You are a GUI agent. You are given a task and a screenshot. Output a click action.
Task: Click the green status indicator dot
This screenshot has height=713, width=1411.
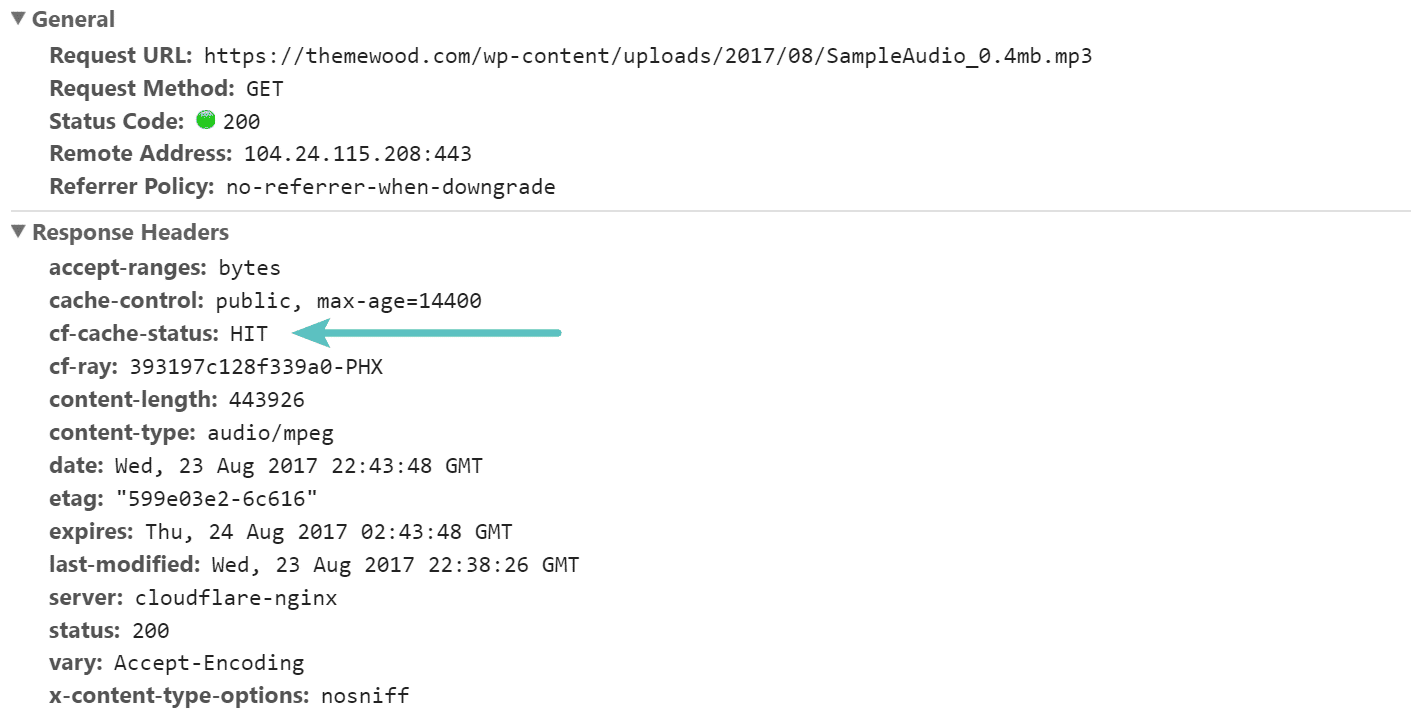[x=205, y=121]
